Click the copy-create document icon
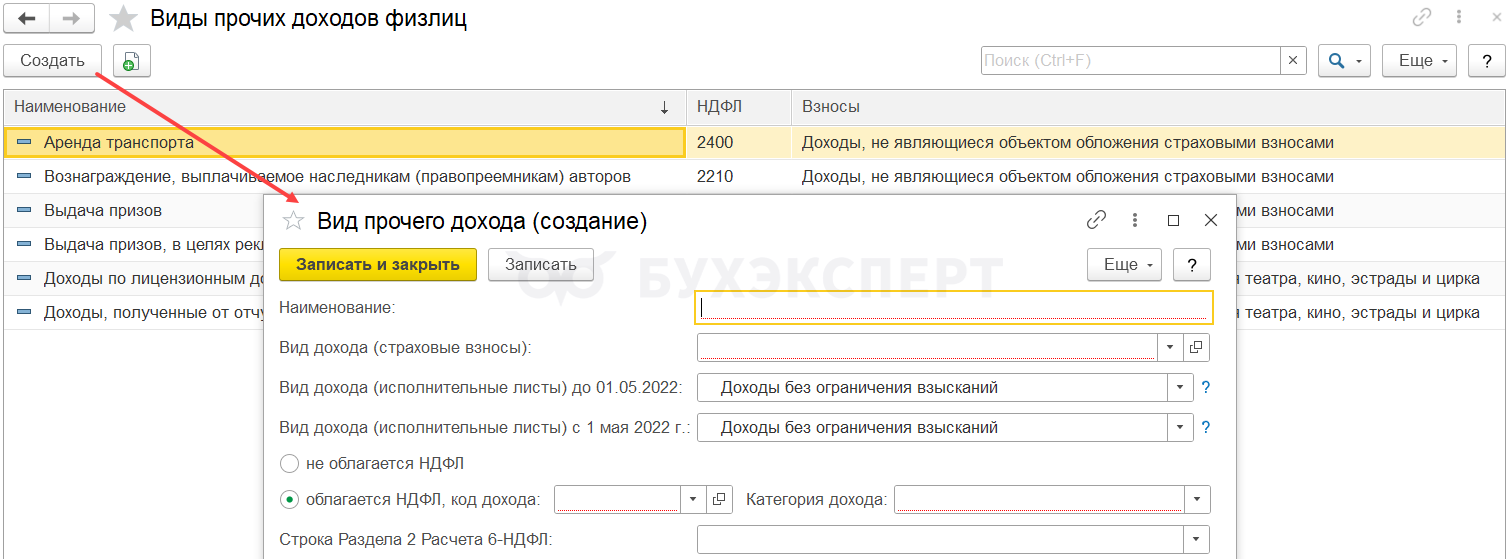Screen dimensions: 1509x559 (x=131, y=61)
